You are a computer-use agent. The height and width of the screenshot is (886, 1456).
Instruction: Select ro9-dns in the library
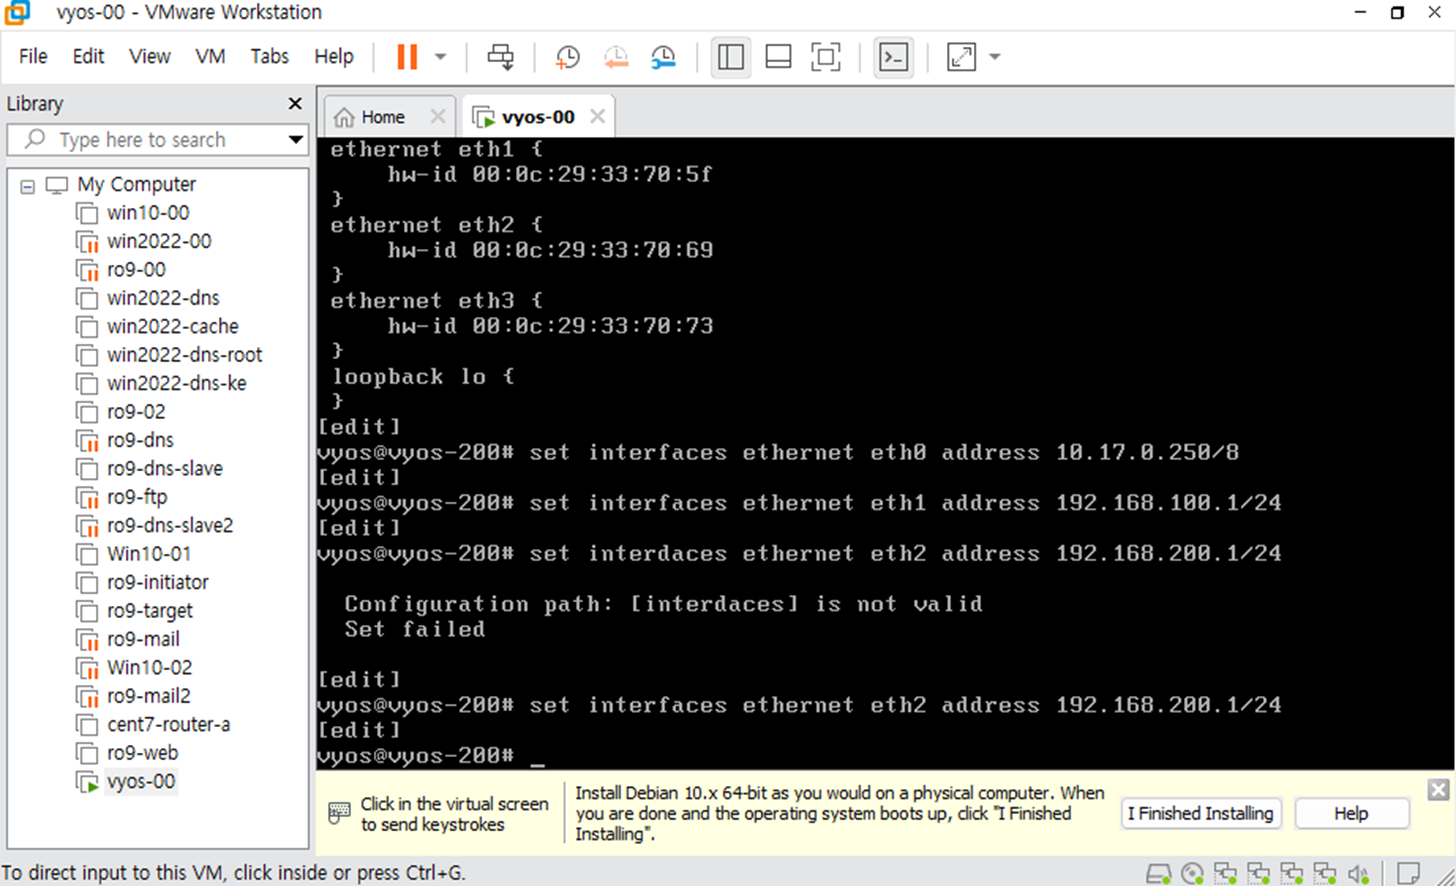(x=140, y=440)
